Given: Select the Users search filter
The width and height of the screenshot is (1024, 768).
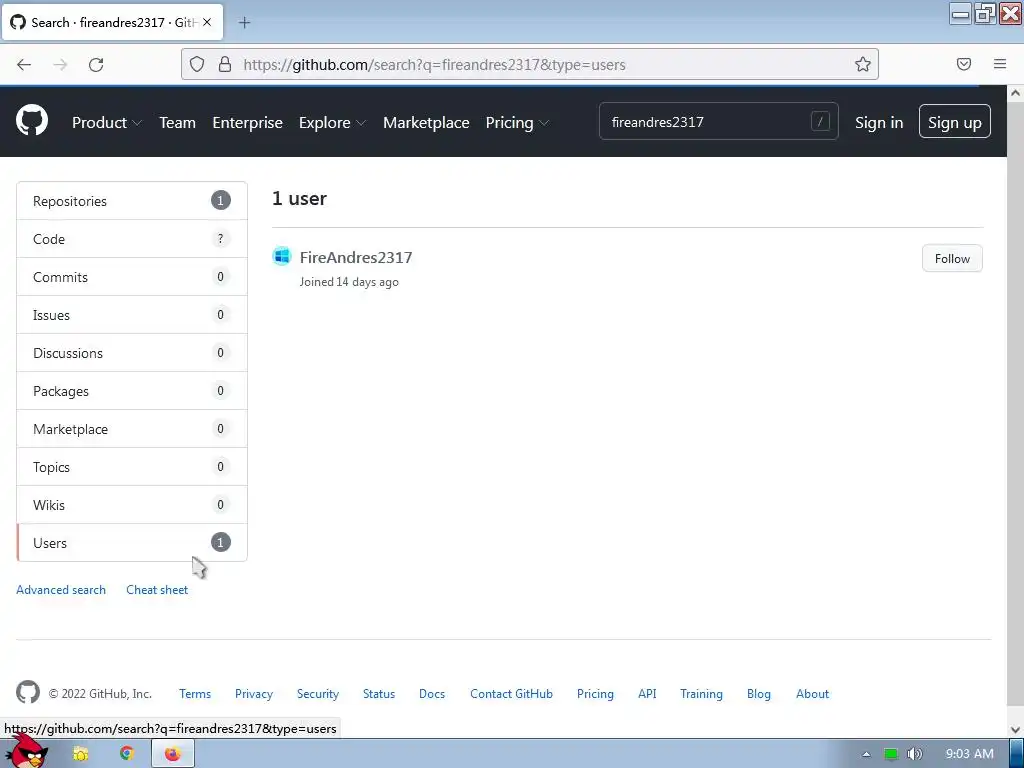Looking at the screenshot, I should pyautogui.click(x=132, y=542).
